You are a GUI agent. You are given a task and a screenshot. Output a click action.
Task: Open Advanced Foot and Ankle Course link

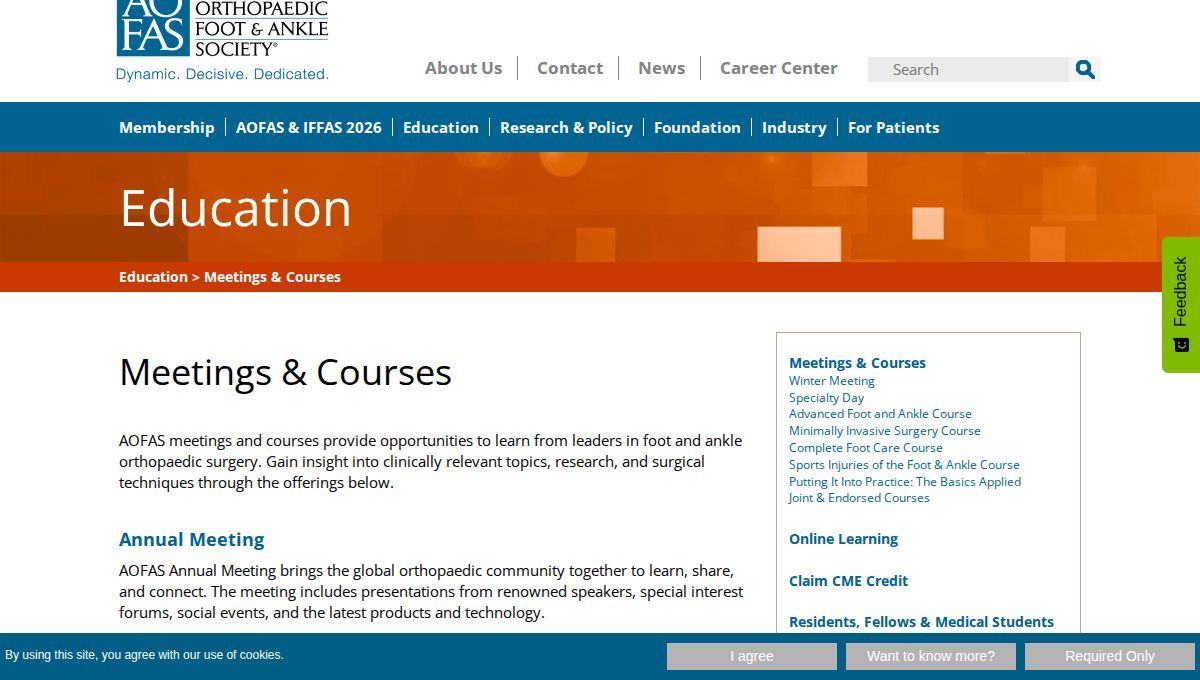(x=880, y=414)
